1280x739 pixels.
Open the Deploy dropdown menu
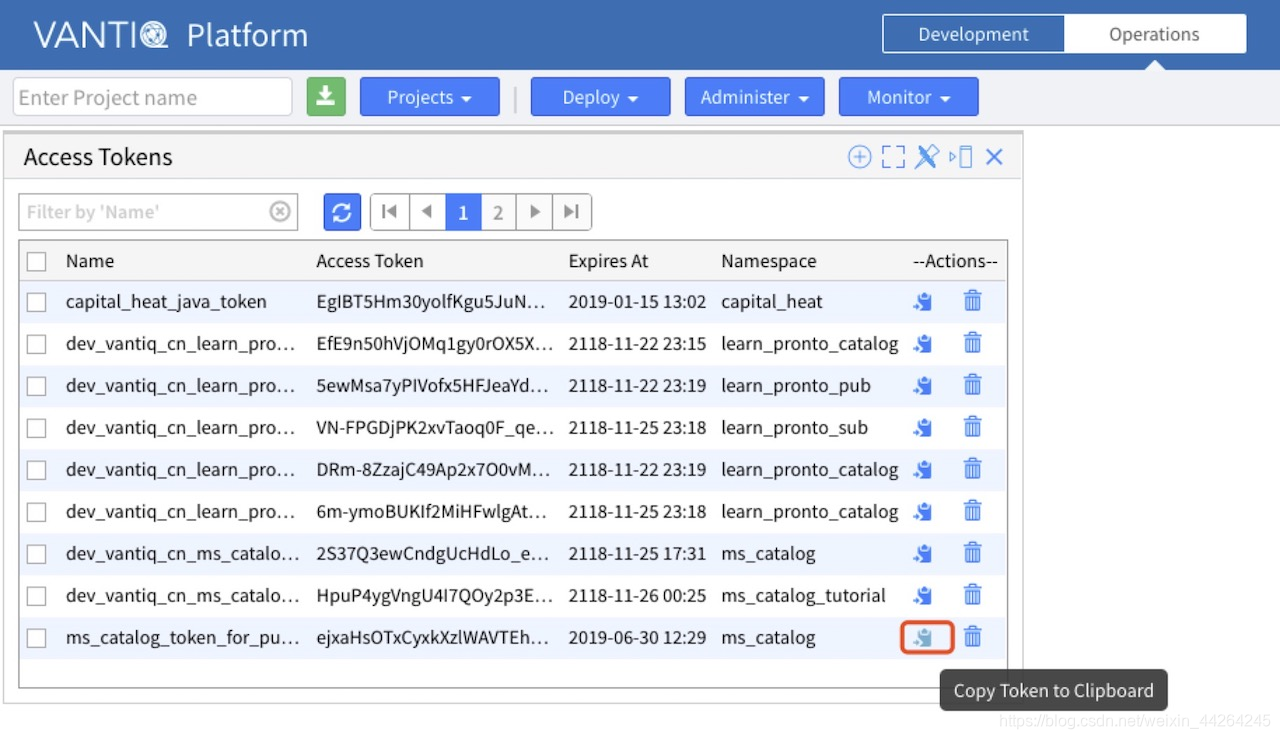tap(600, 97)
